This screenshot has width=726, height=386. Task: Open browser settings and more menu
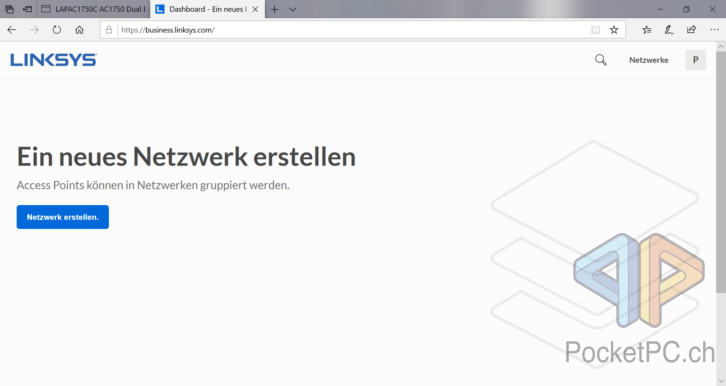pos(714,30)
